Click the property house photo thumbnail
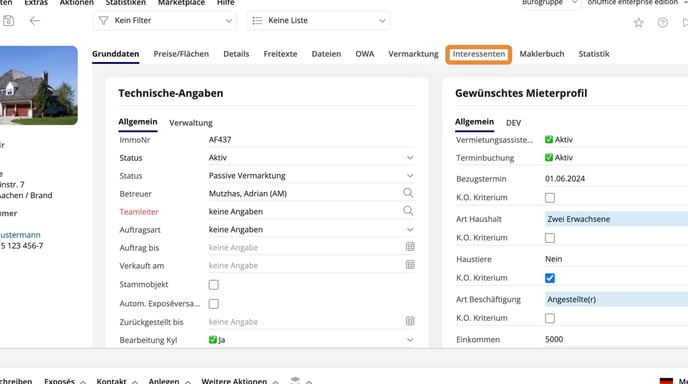This screenshot has width=688, height=384. pyautogui.click(x=39, y=85)
